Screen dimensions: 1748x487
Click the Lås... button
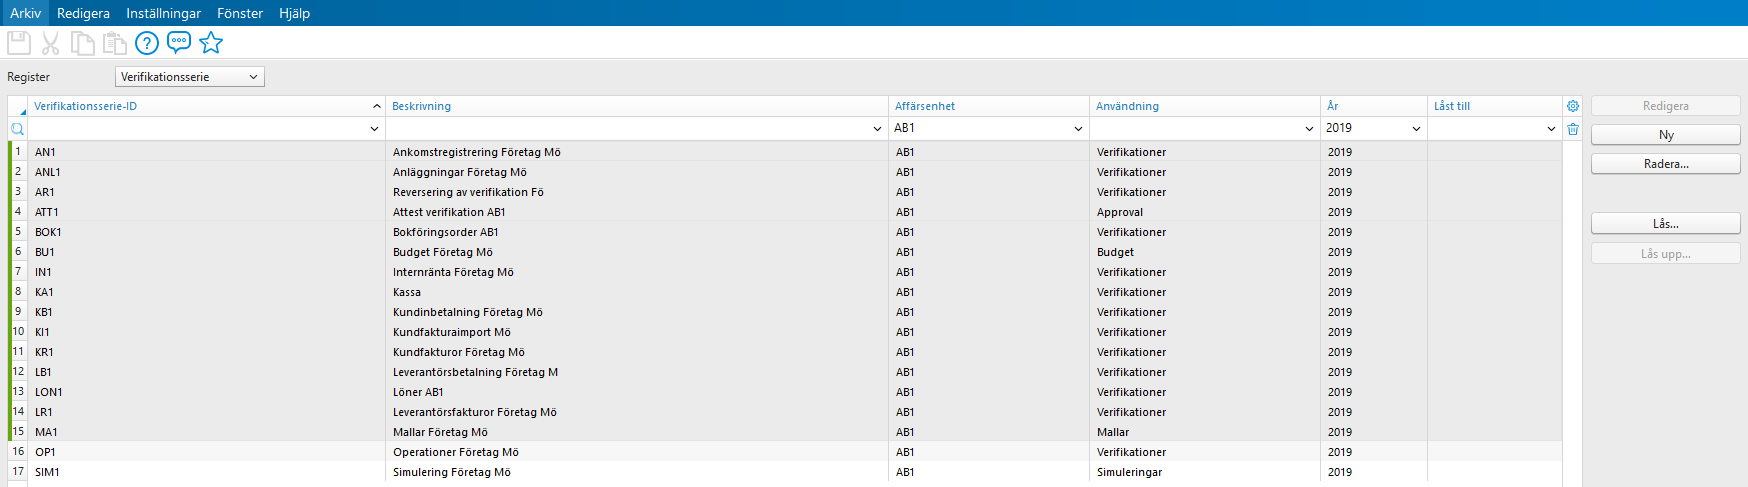point(1666,224)
